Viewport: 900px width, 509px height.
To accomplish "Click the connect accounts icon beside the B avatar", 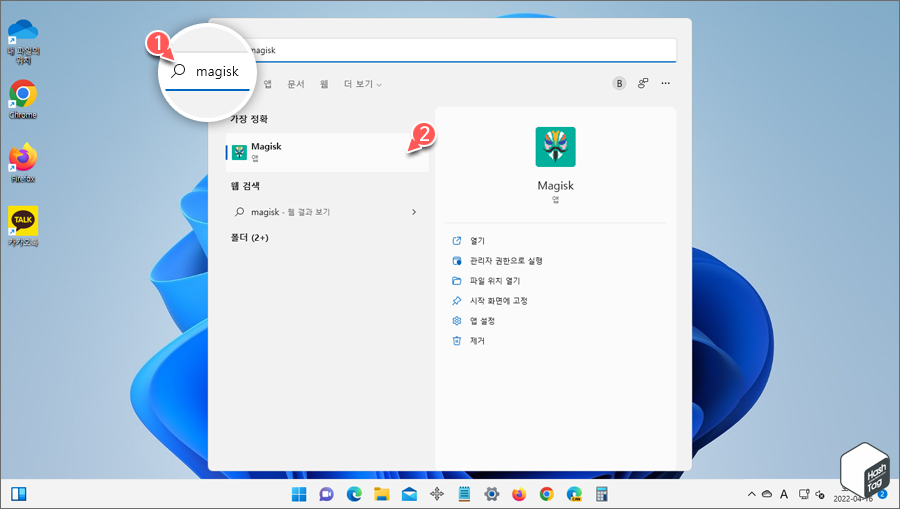I will click(642, 84).
